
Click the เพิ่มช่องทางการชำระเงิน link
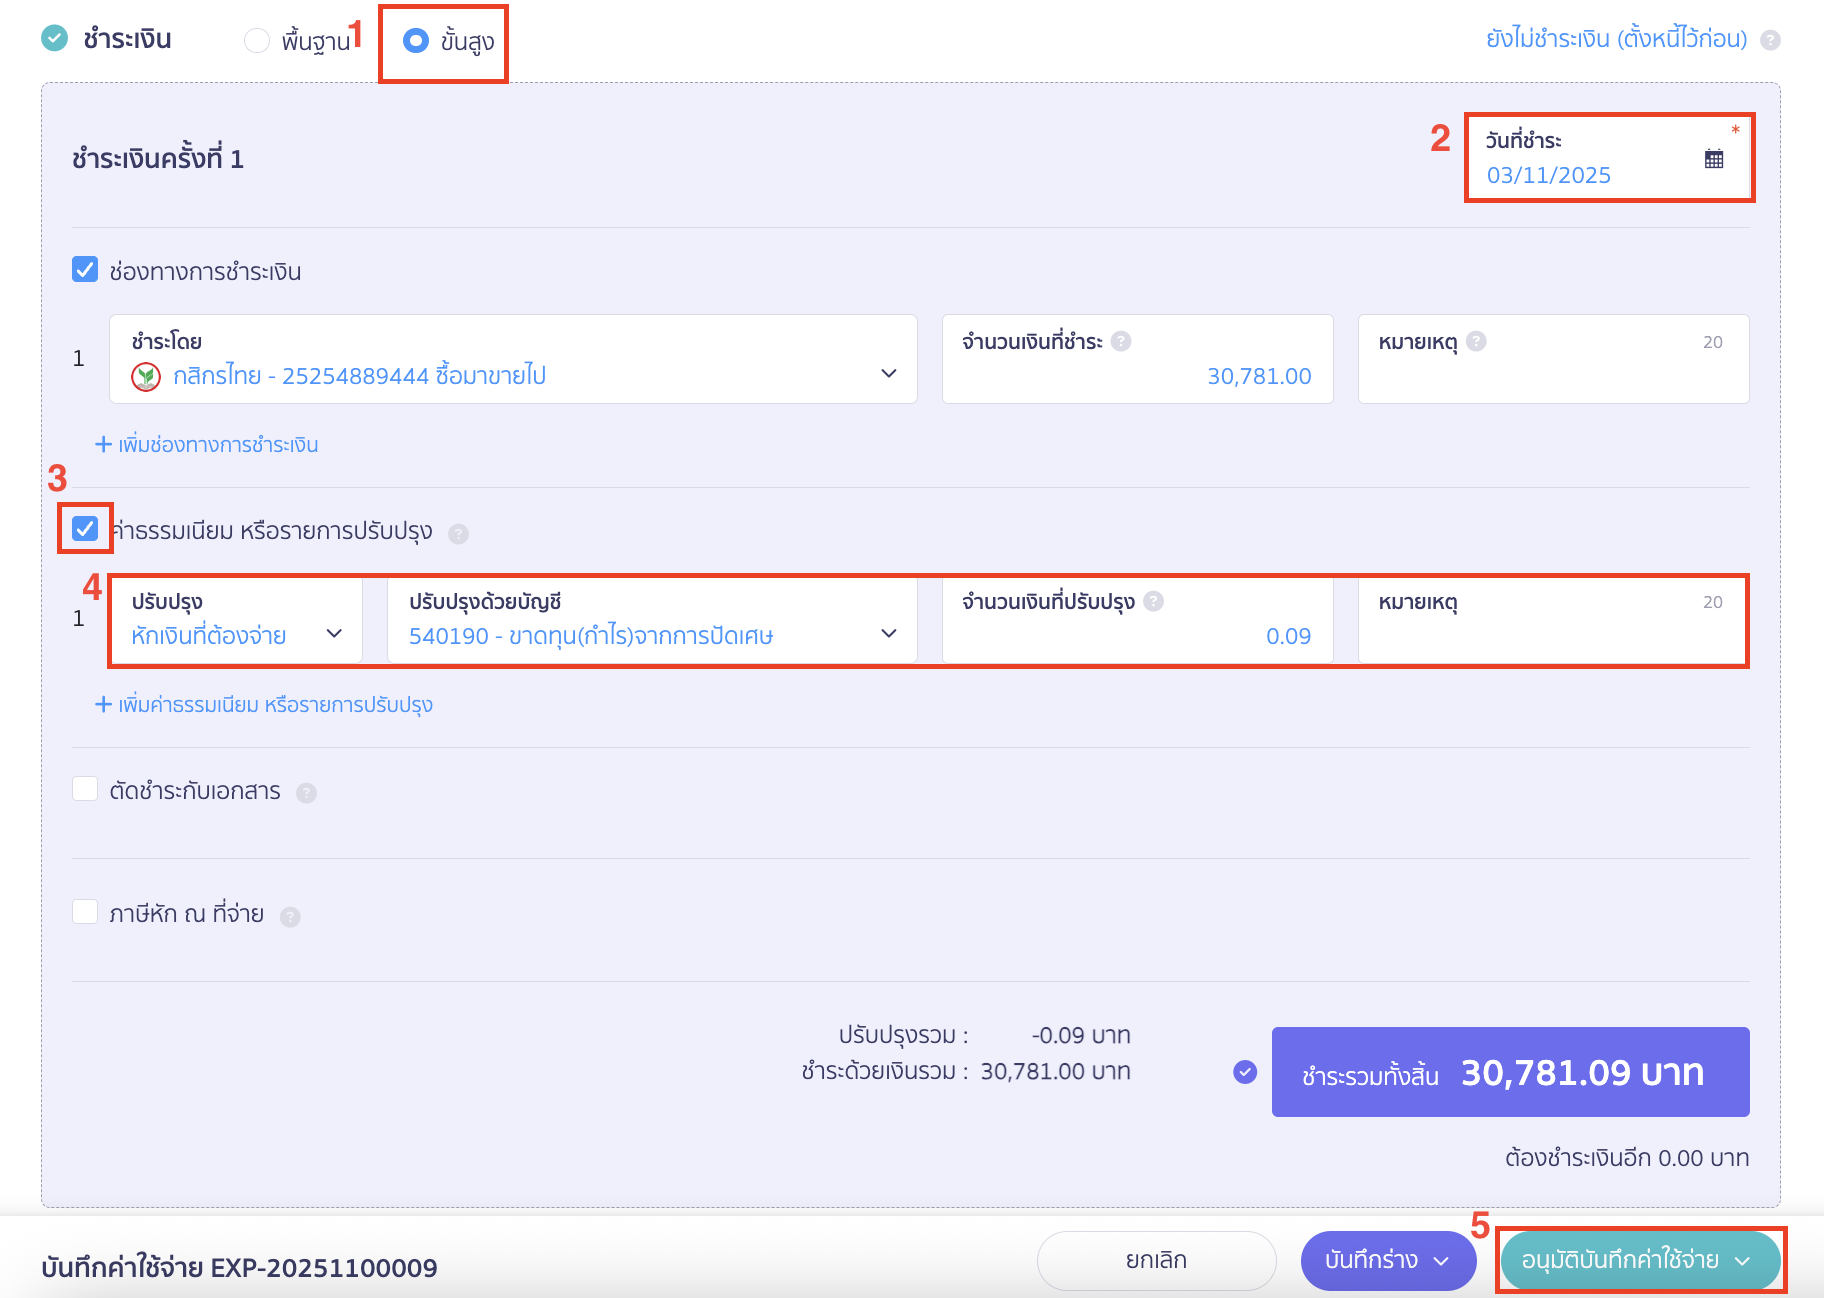[207, 445]
